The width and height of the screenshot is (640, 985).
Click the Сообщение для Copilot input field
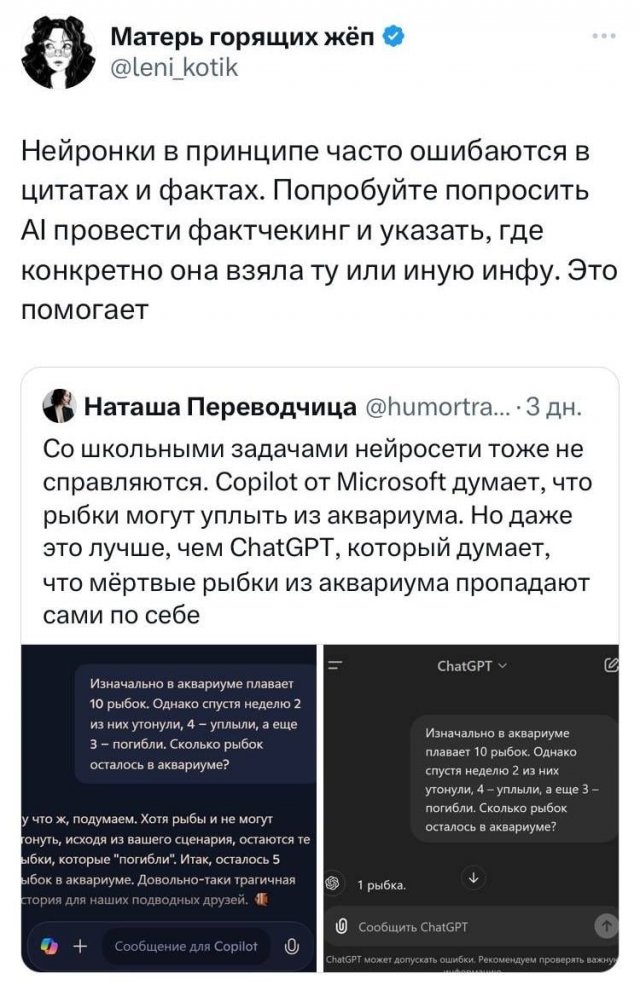click(185, 946)
